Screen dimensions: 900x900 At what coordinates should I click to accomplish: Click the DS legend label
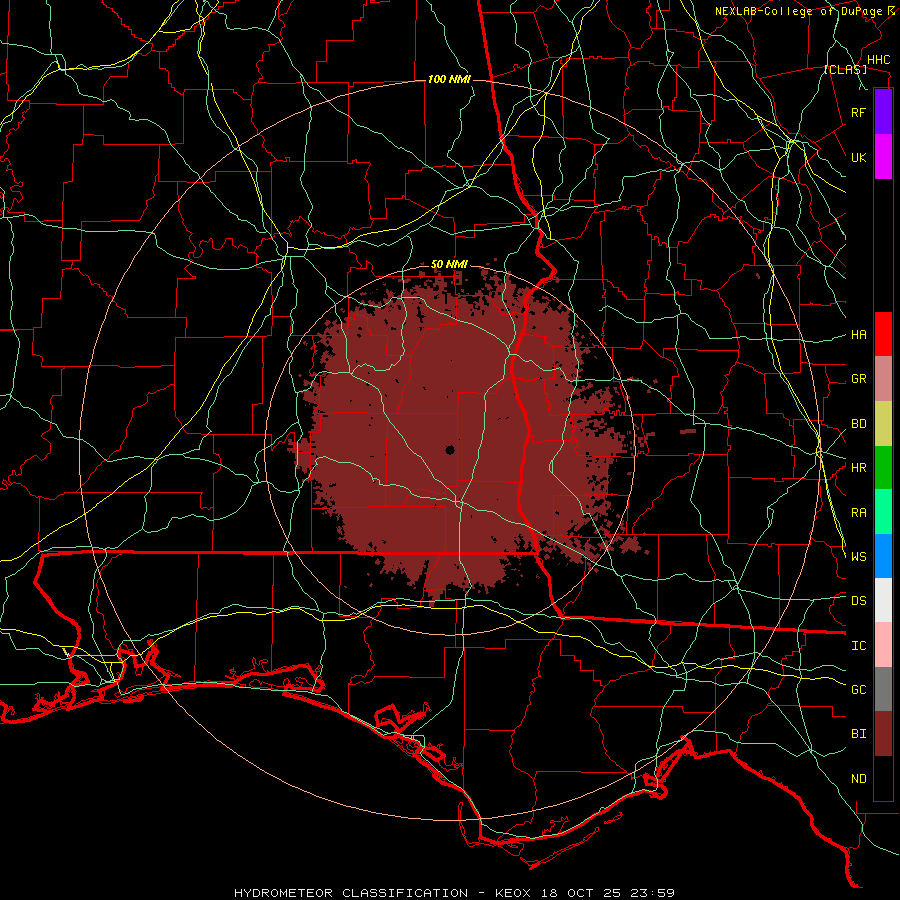[858, 601]
